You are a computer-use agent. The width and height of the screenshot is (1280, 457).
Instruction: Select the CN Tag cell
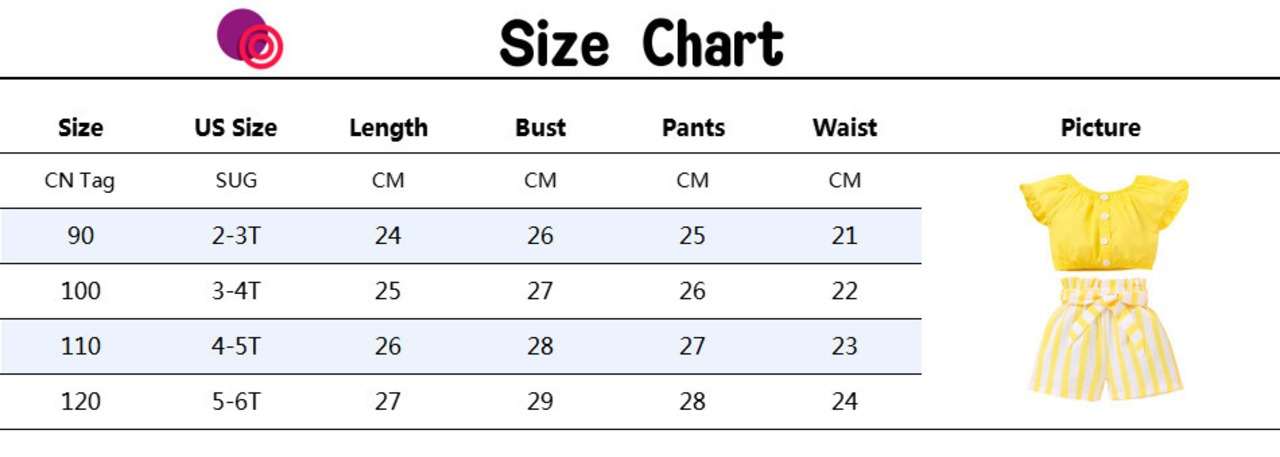80,181
